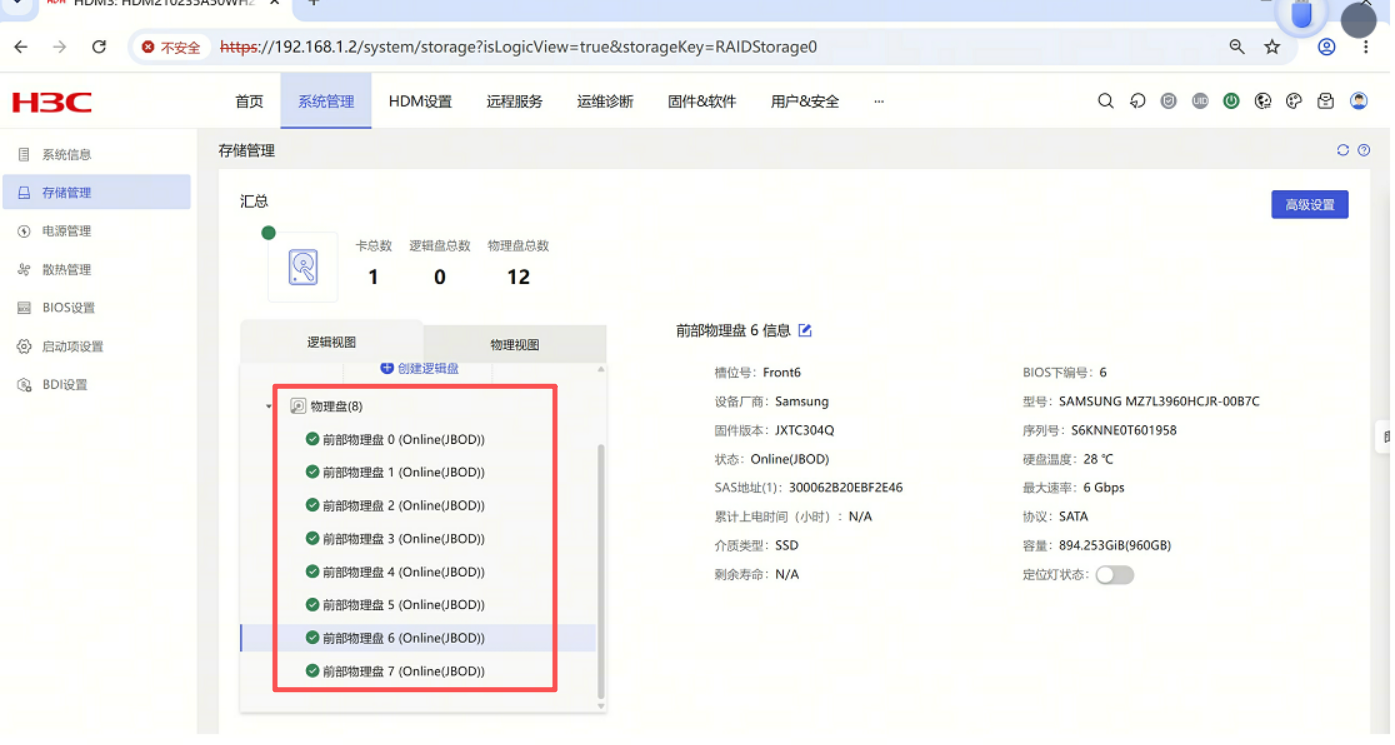Open the header search magnifier icon

click(1105, 101)
